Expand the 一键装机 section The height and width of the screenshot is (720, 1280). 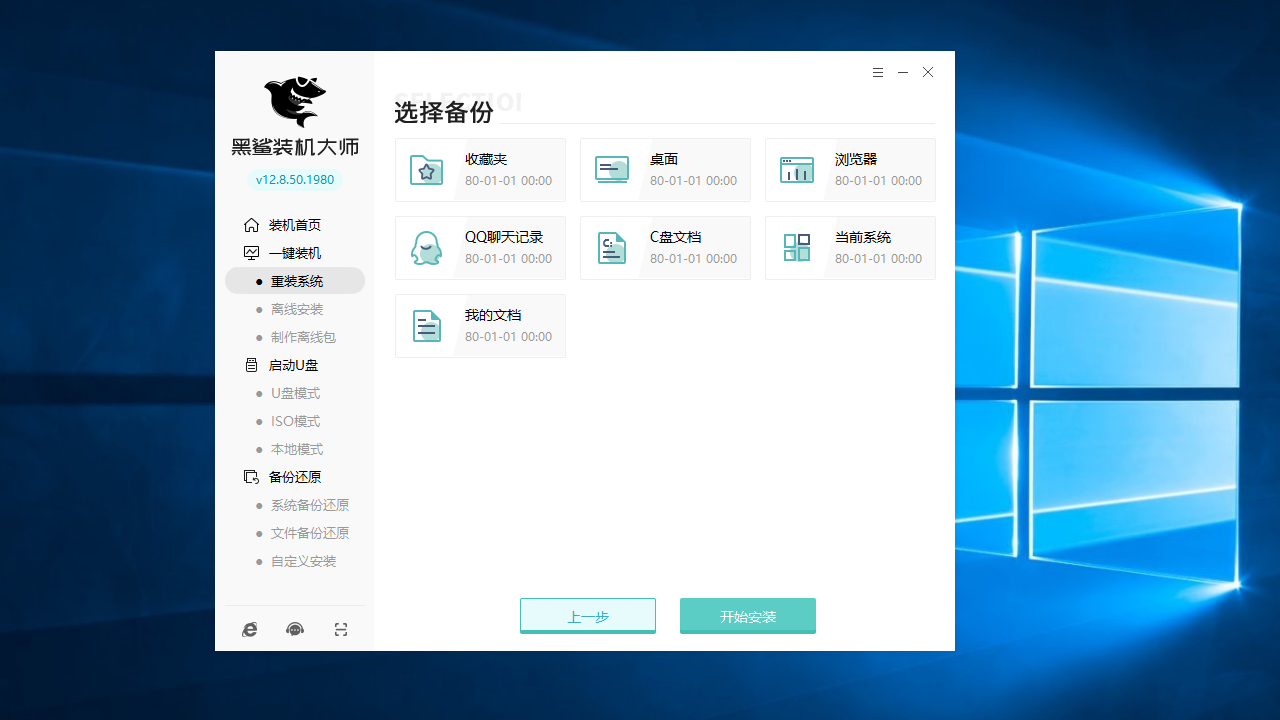click(294, 253)
